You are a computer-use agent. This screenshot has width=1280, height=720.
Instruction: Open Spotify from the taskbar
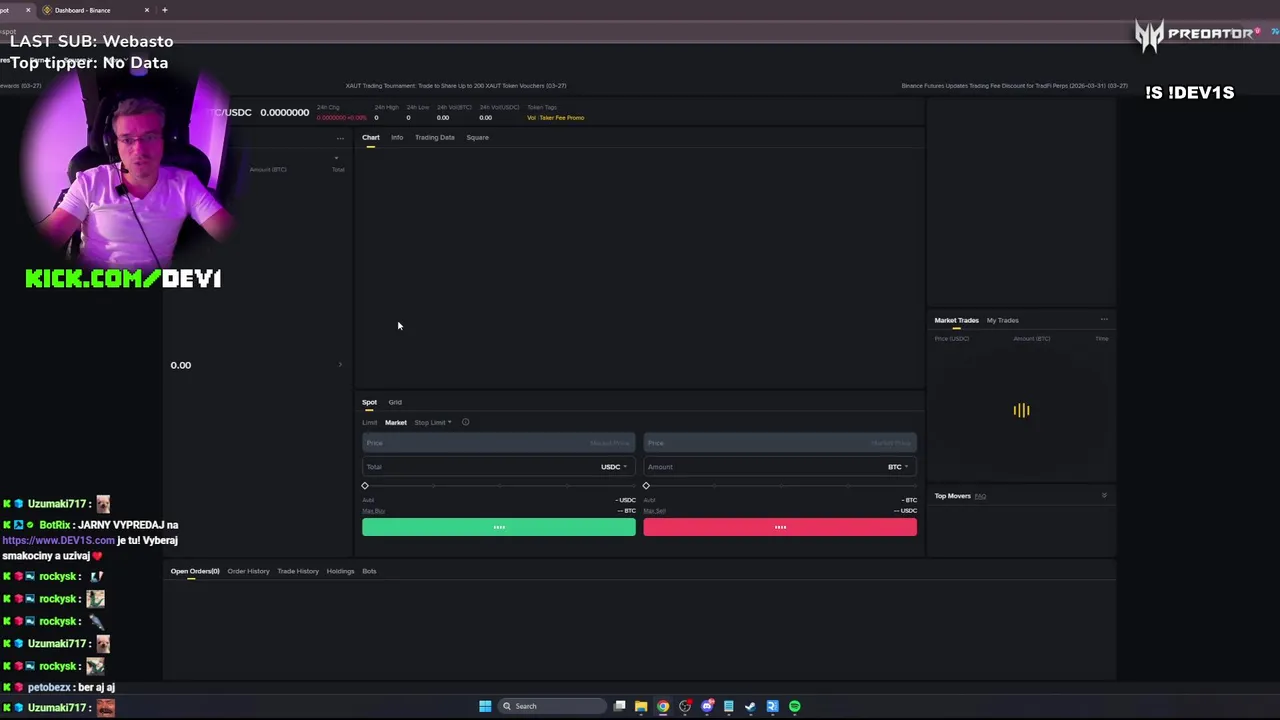(x=795, y=706)
